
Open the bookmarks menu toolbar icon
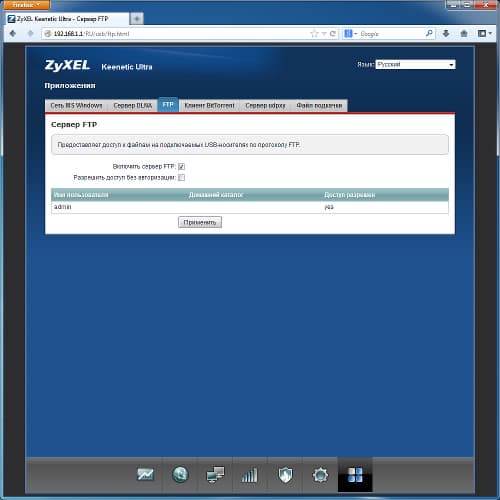coord(484,33)
